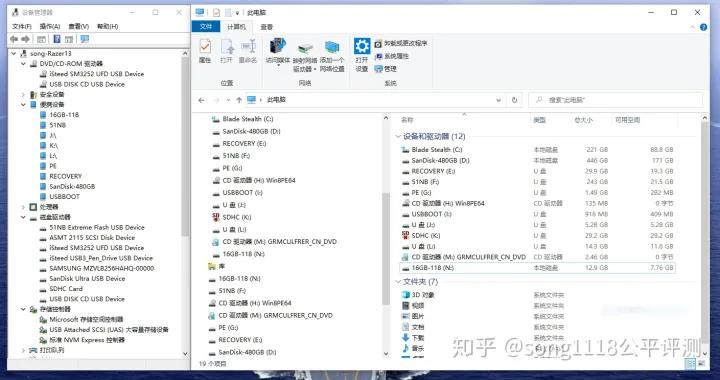Collapse the 设备和驱动器 (12) group
The image size is (720, 380).
point(398,137)
